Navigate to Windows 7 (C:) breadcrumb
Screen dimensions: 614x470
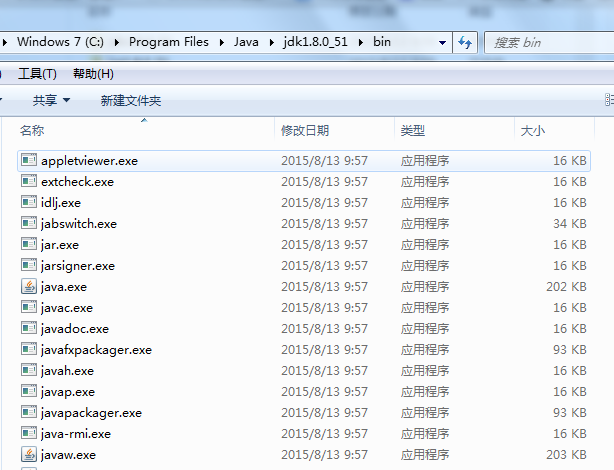coord(60,42)
